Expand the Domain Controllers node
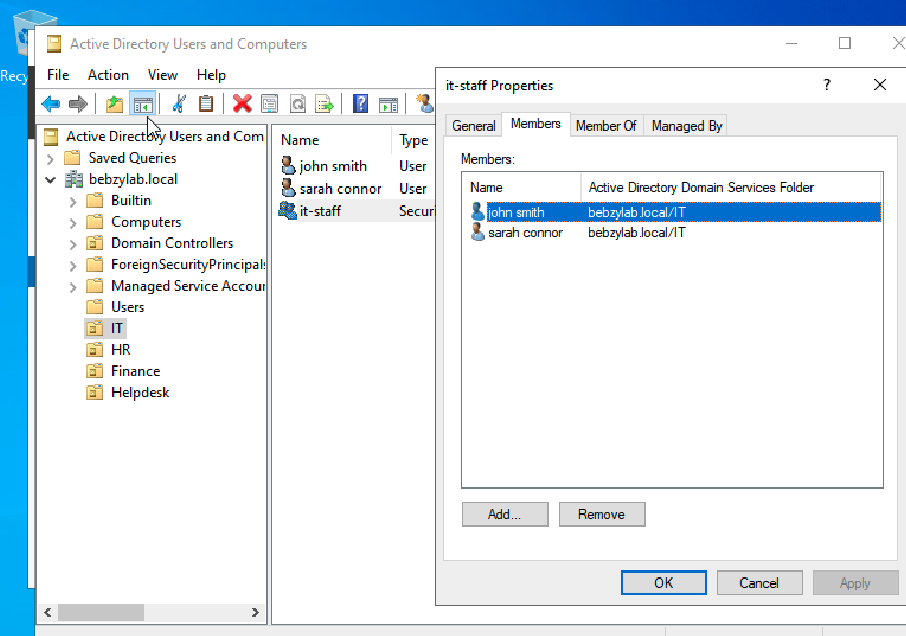906x636 pixels. pos(73,244)
